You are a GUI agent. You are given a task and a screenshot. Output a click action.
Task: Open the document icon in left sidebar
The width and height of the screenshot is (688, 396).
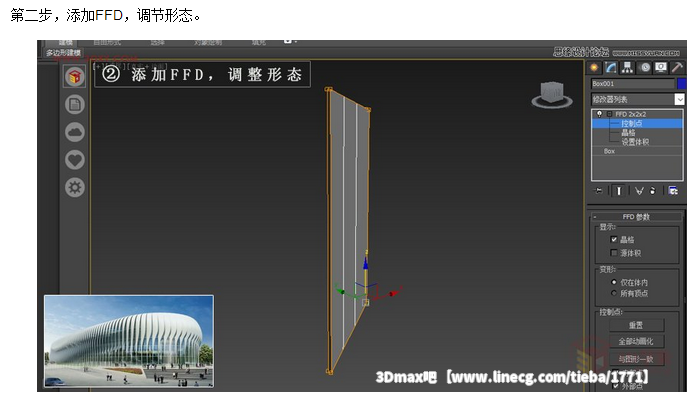coord(75,105)
